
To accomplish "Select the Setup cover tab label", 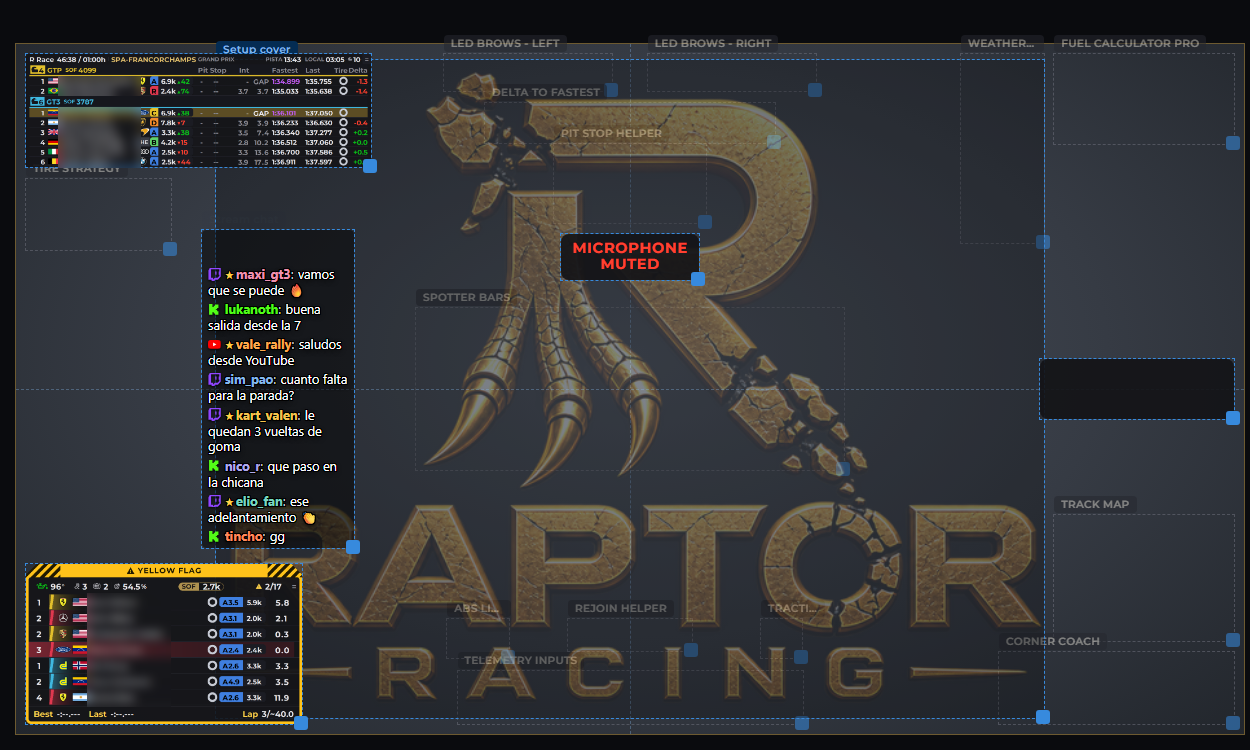I will (257, 49).
